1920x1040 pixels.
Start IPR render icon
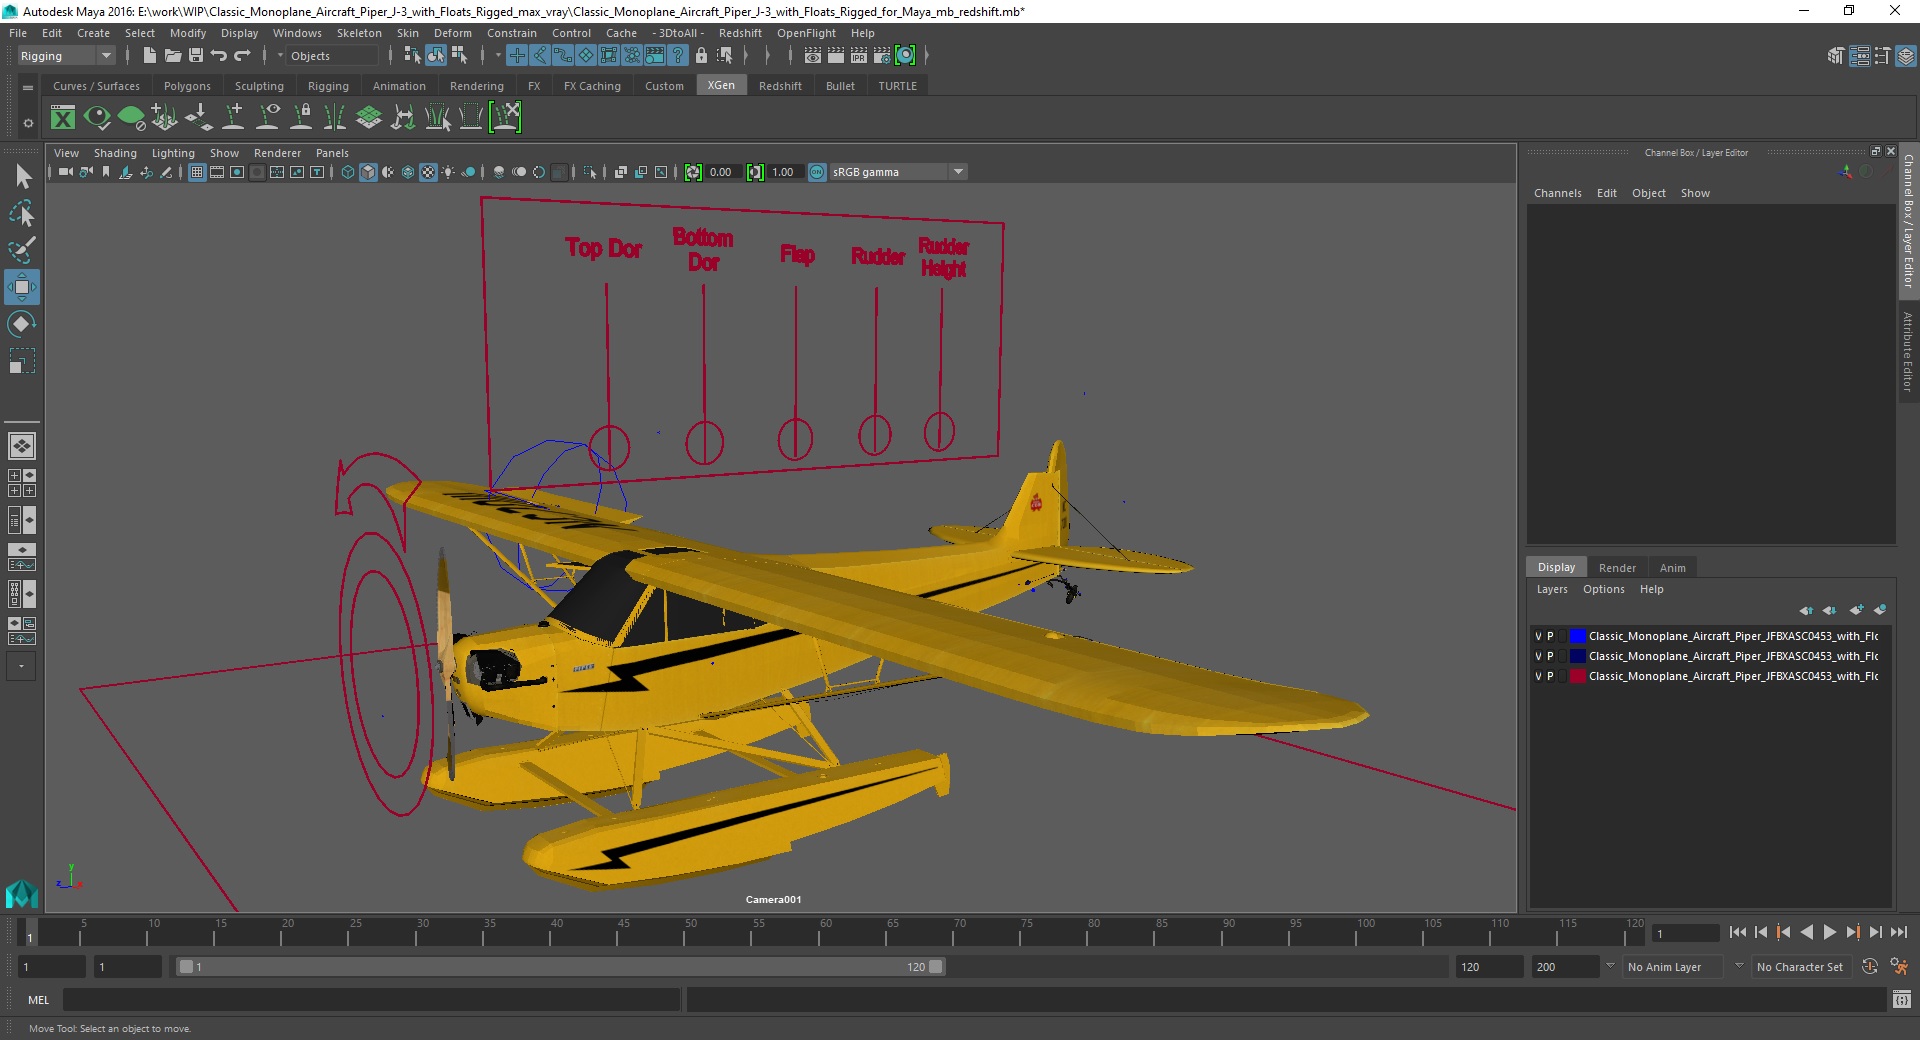(x=859, y=56)
